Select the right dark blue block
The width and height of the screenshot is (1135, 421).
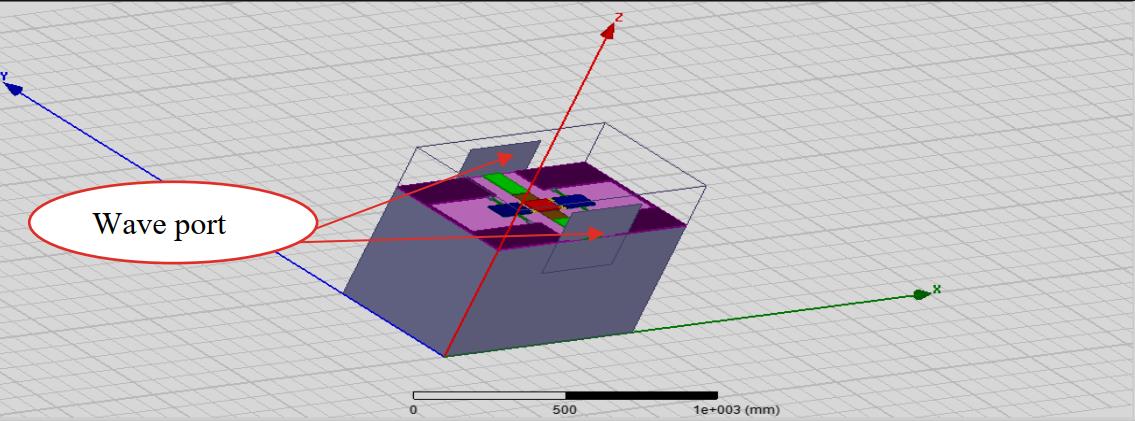point(574,200)
